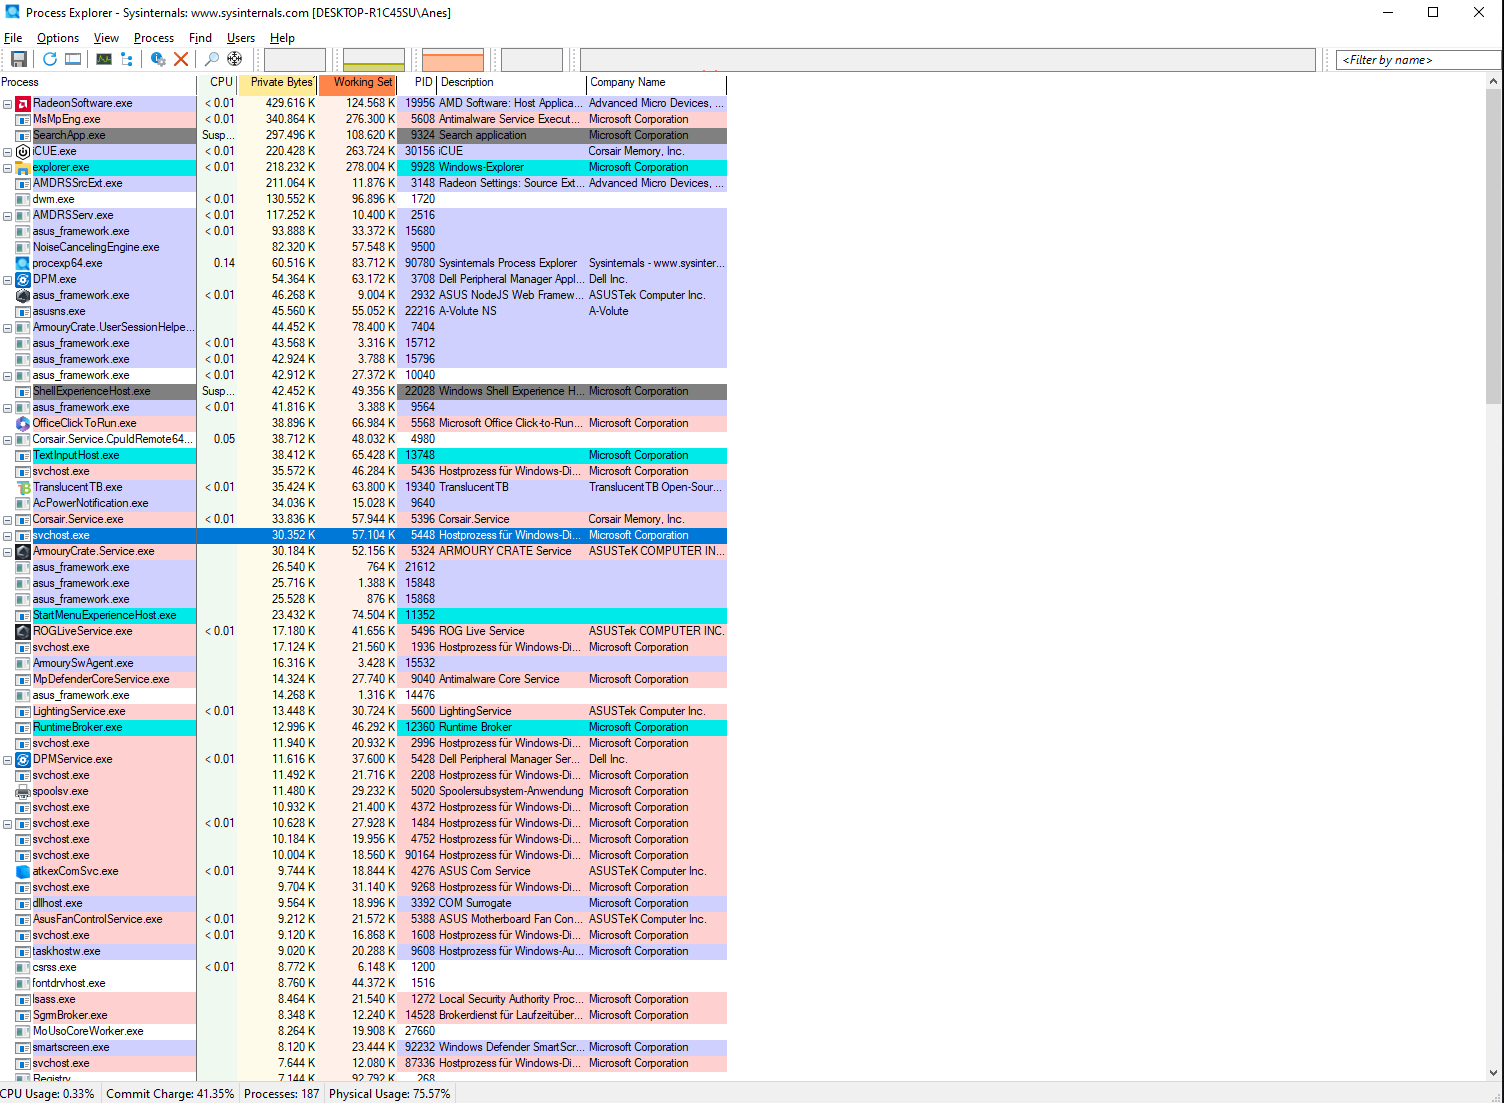Click the DPMService.exe icon
Screen dimensions: 1504x1103
(23, 759)
